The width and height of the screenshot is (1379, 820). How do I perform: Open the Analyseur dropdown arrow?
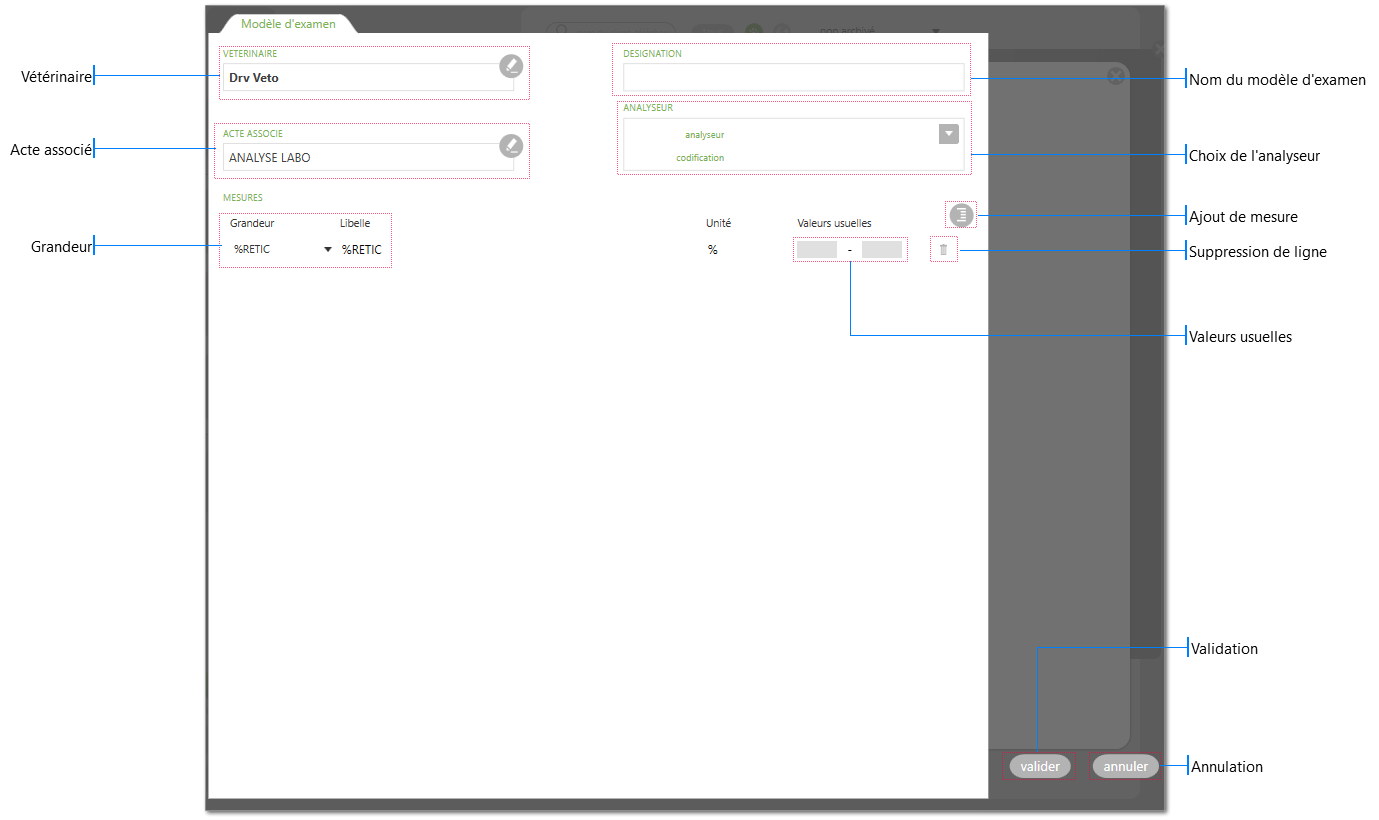point(949,134)
